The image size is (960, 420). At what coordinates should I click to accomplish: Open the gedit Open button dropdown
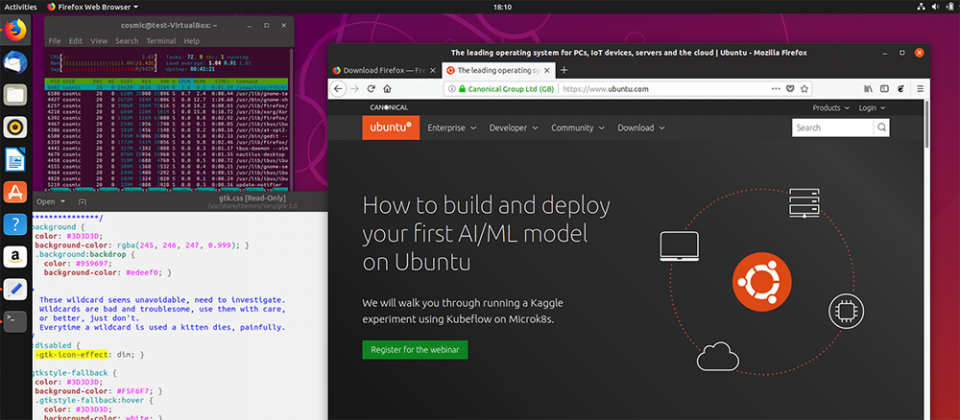pos(51,201)
